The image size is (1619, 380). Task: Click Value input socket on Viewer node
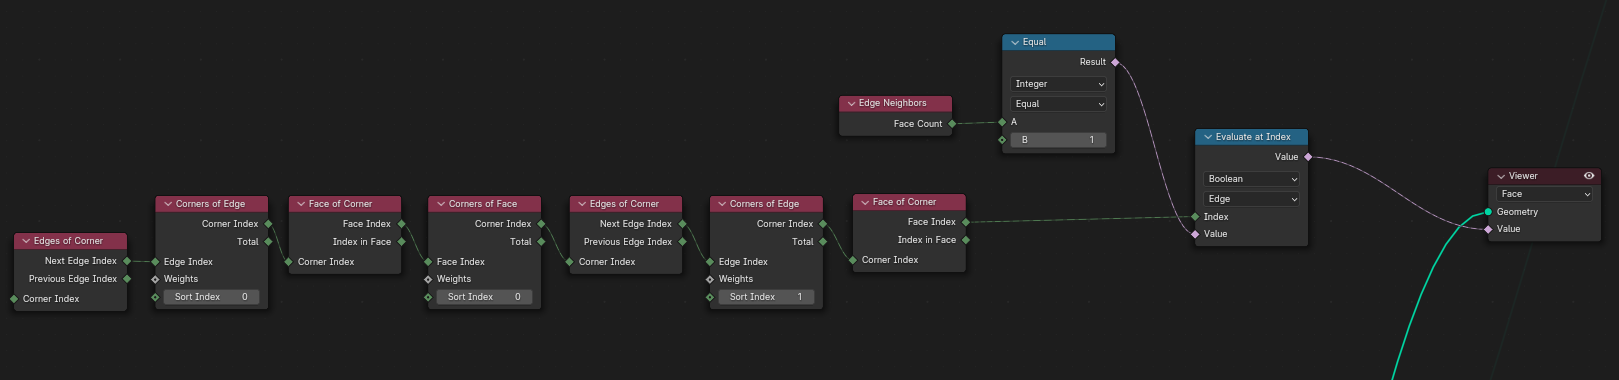click(1488, 229)
